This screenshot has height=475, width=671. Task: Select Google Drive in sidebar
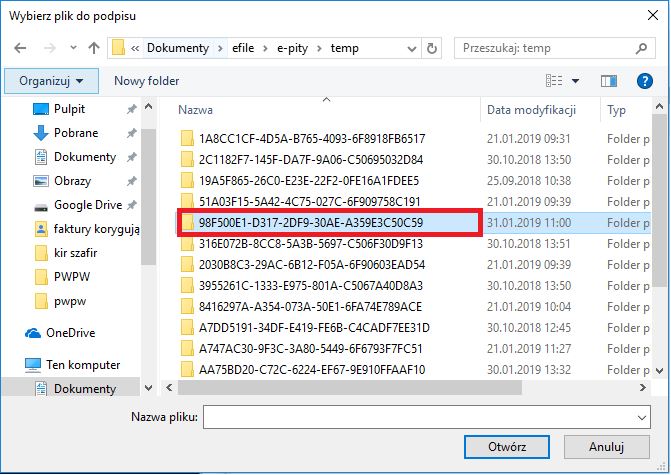point(87,205)
